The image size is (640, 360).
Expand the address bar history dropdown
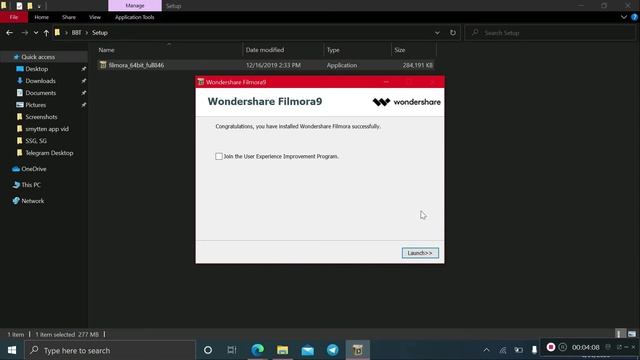click(437, 33)
